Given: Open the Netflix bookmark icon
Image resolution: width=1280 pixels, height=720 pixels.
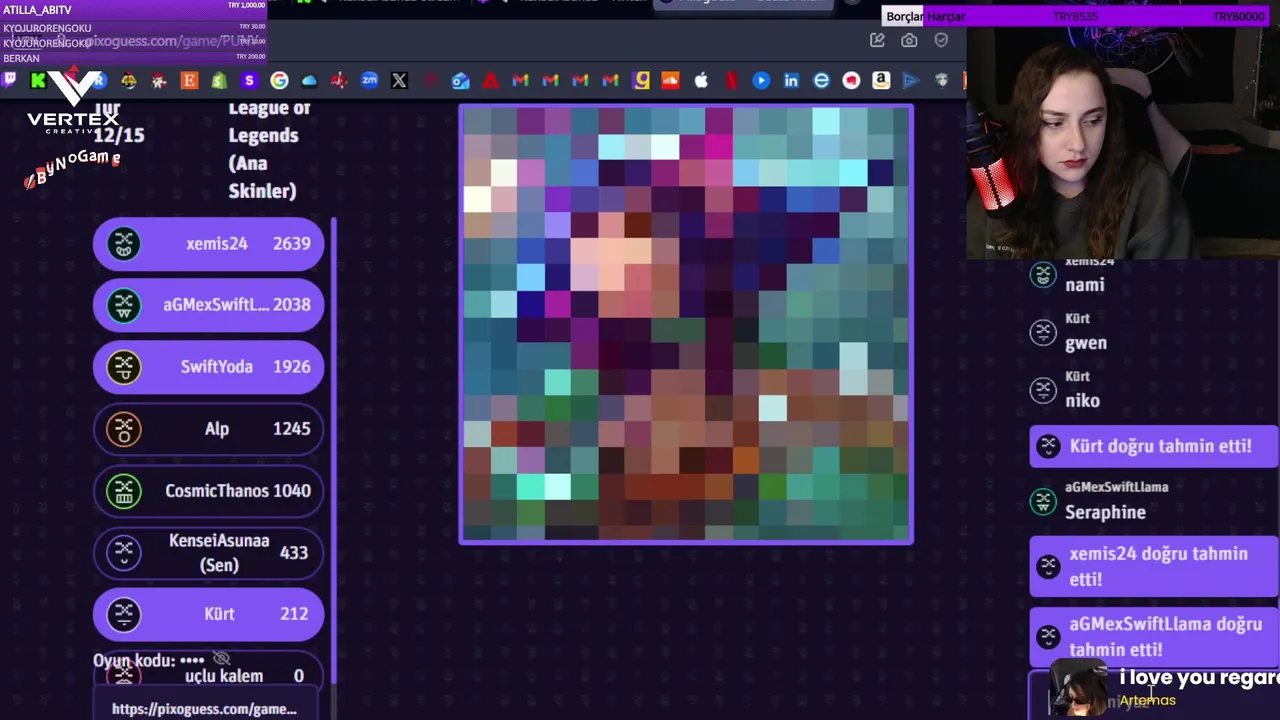Looking at the screenshot, I should coord(731,80).
